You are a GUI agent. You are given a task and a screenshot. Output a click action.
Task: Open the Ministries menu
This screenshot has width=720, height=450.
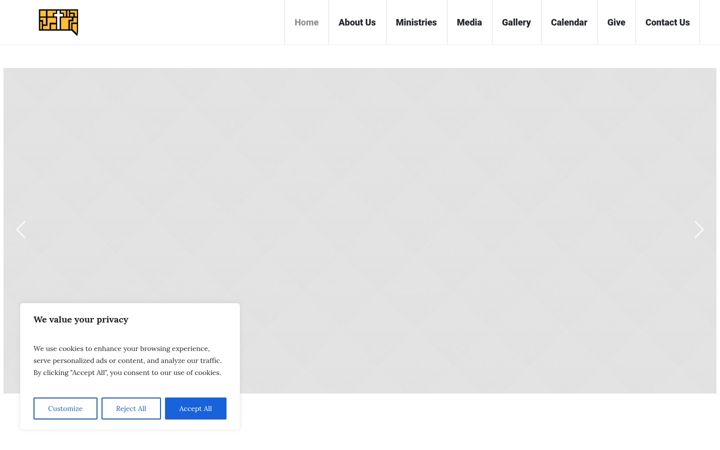click(x=416, y=22)
